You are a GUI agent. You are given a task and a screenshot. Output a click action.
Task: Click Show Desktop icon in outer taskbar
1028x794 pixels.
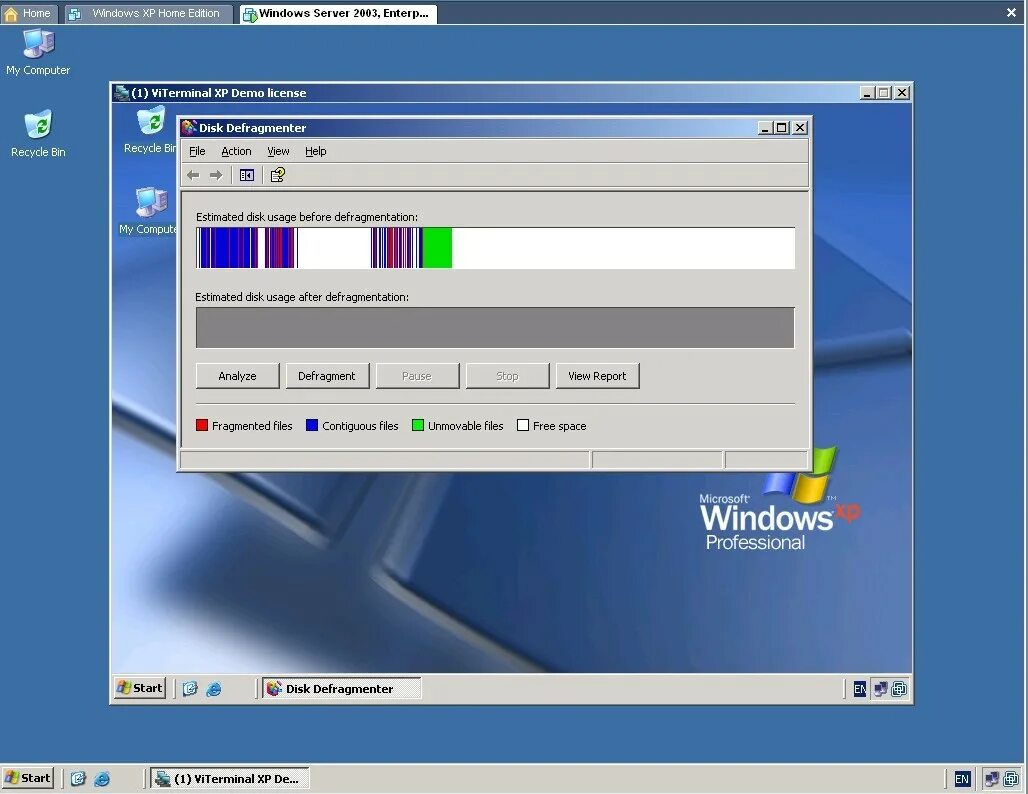78,778
